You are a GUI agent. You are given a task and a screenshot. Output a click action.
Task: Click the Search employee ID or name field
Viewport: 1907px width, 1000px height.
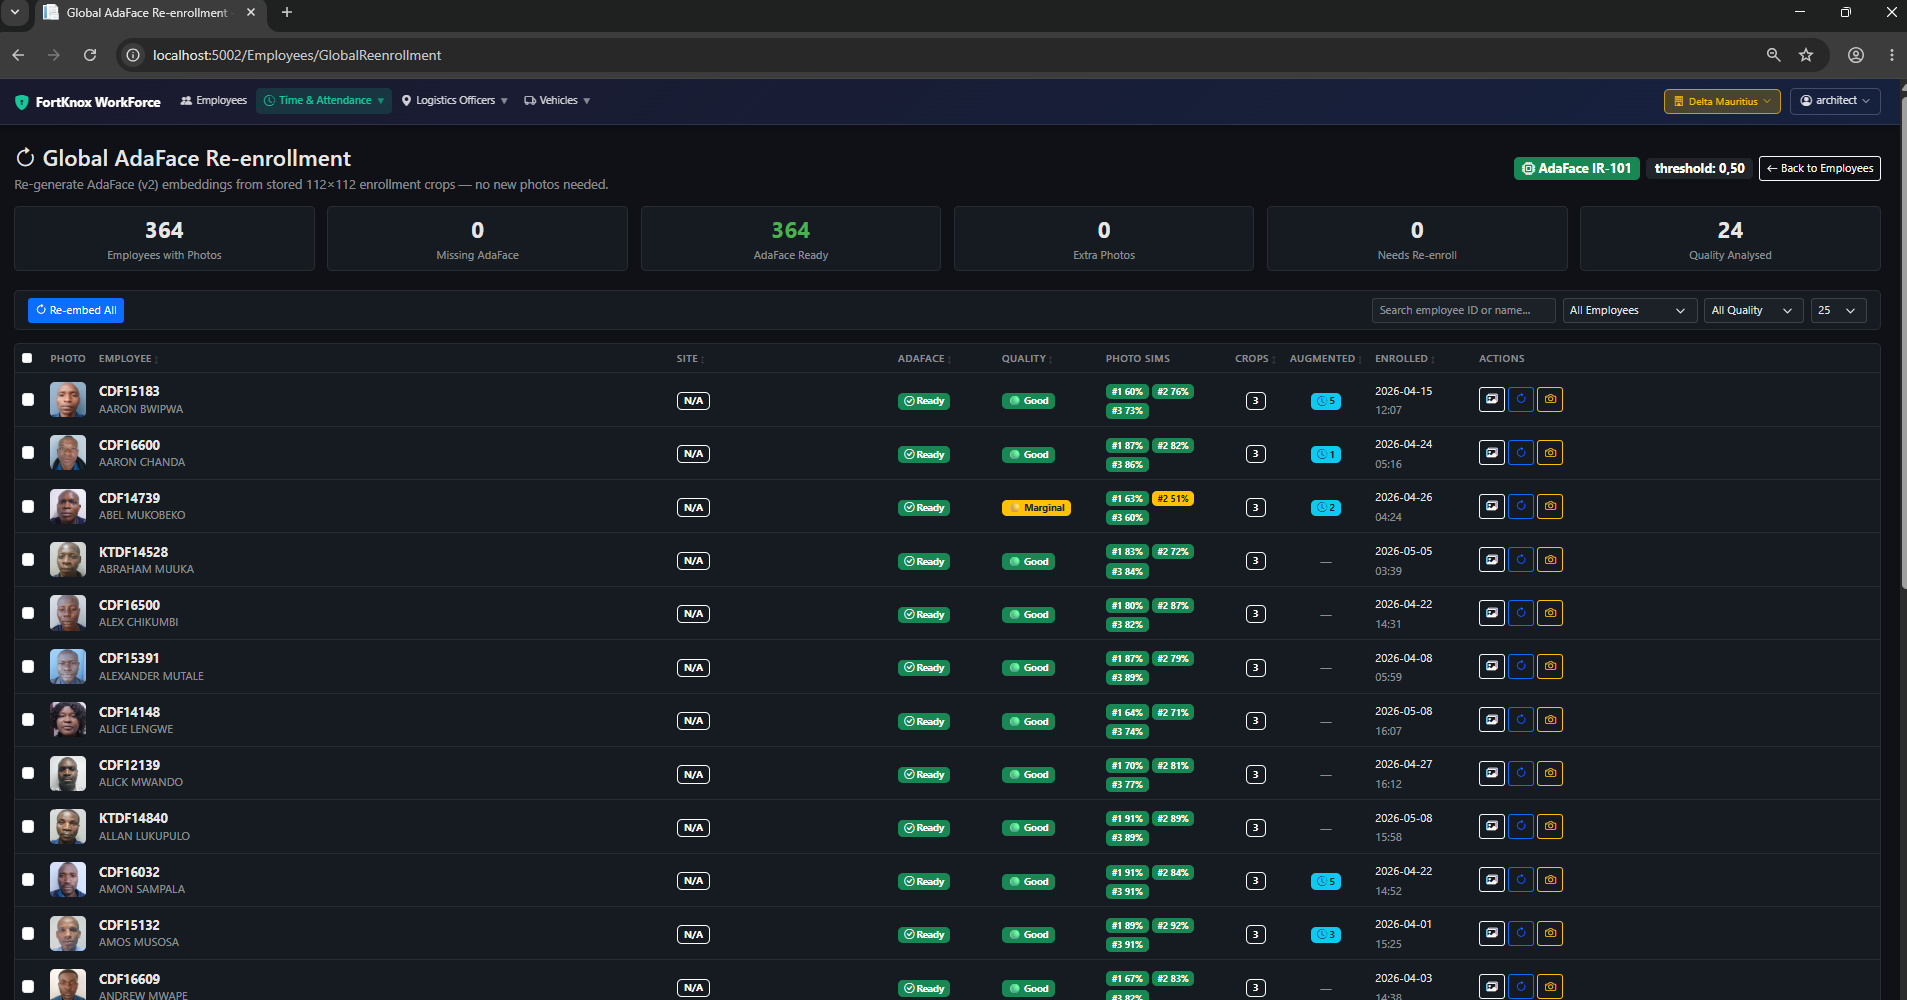click(1463, 310)
